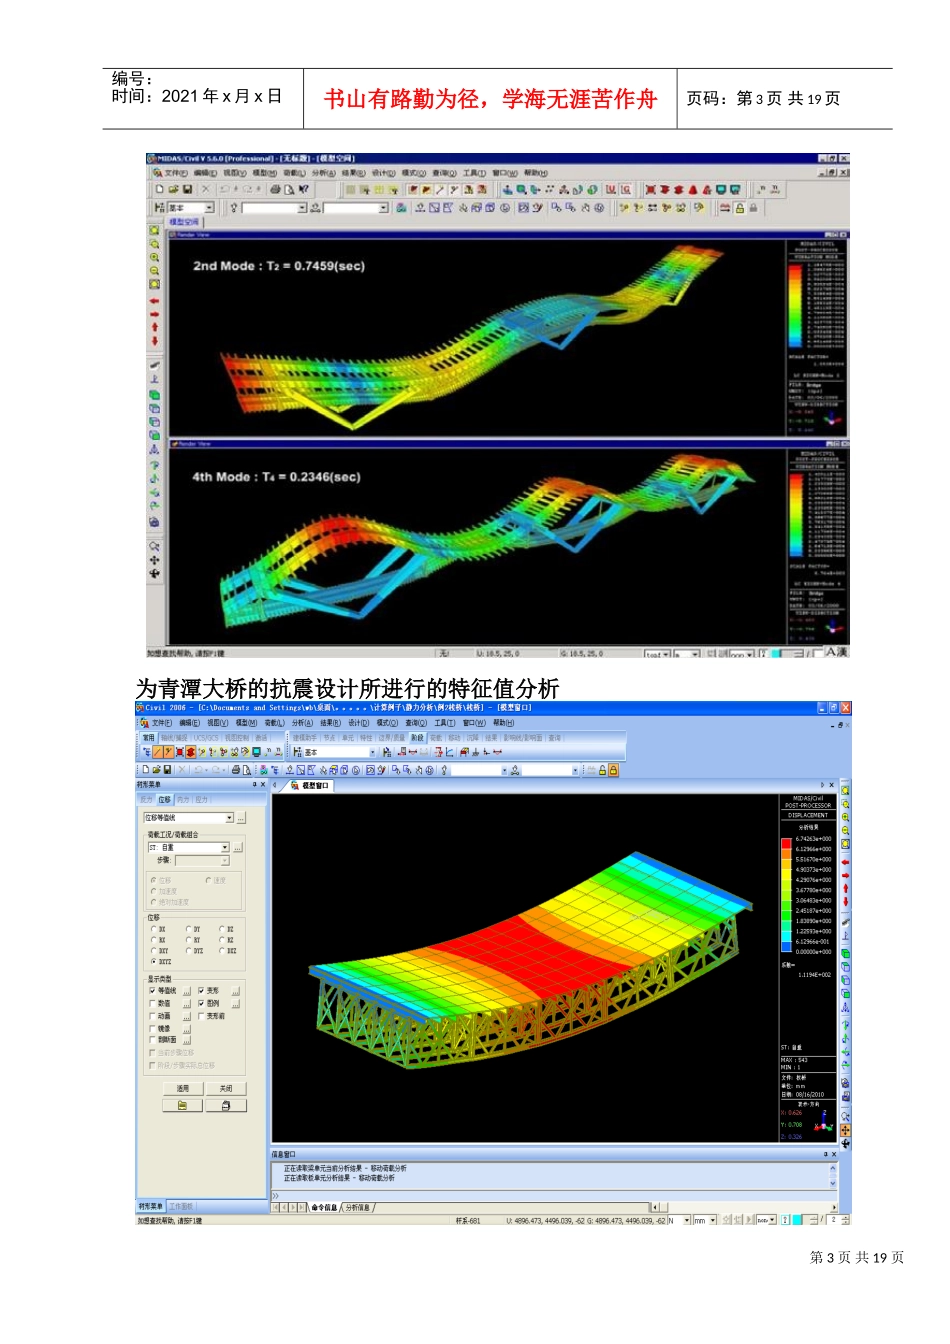The height and width of the screenshot is (1344, 950).
Task: Click printer icon button below 关闭 button
Action: click(x=226, y=1106)
